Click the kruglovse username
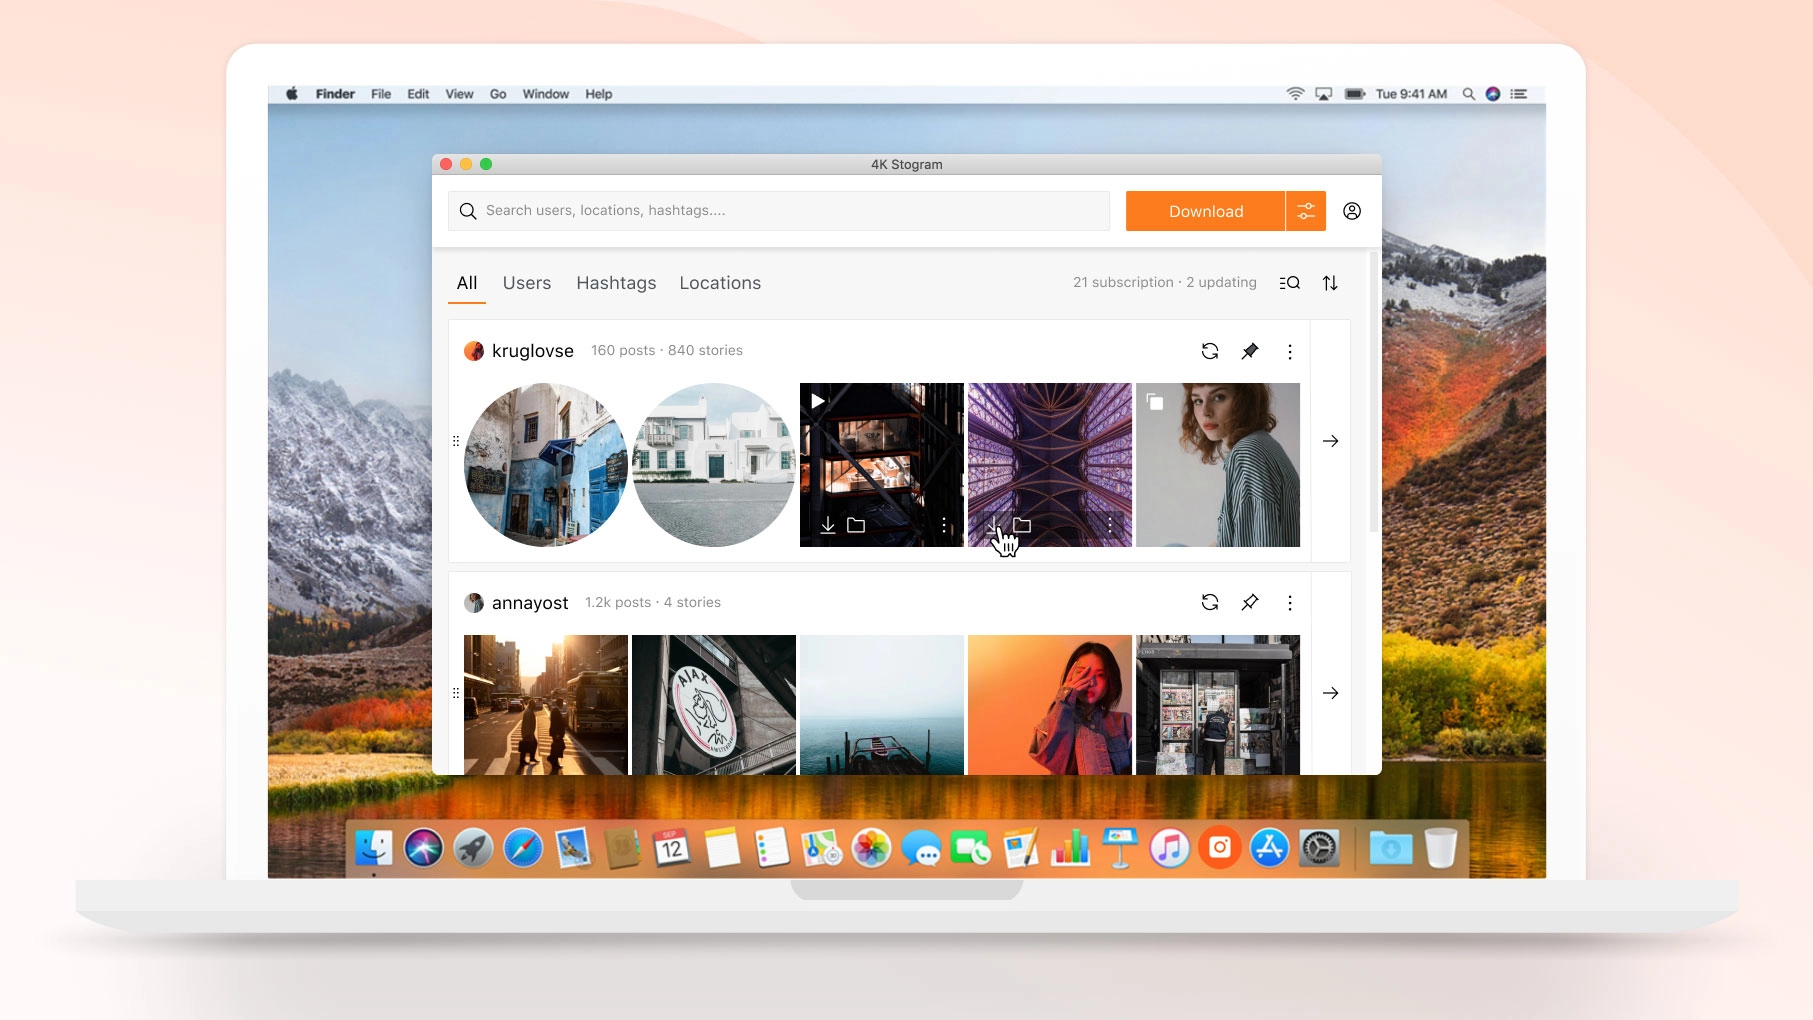This screenshot has height=1020, width=1813. (533, 351)
